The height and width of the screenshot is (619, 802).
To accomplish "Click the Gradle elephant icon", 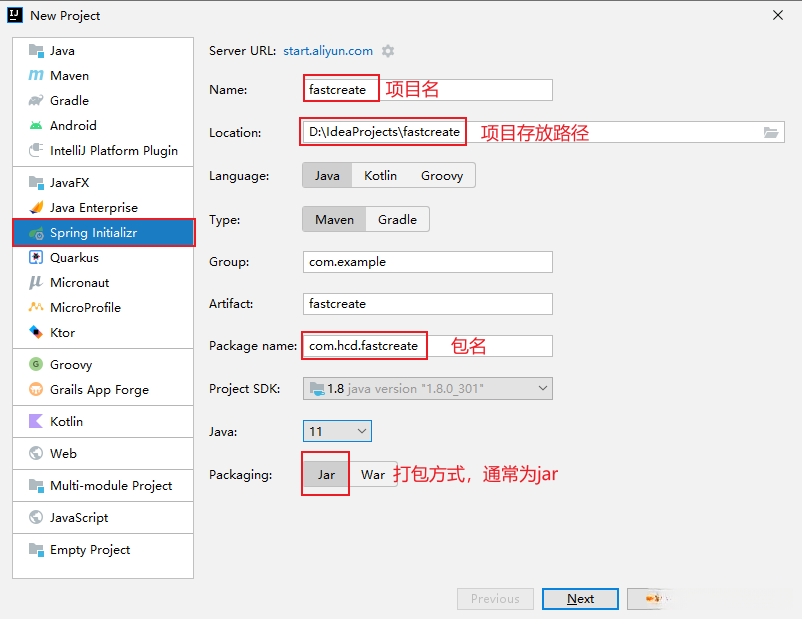I will coord(36,100).
